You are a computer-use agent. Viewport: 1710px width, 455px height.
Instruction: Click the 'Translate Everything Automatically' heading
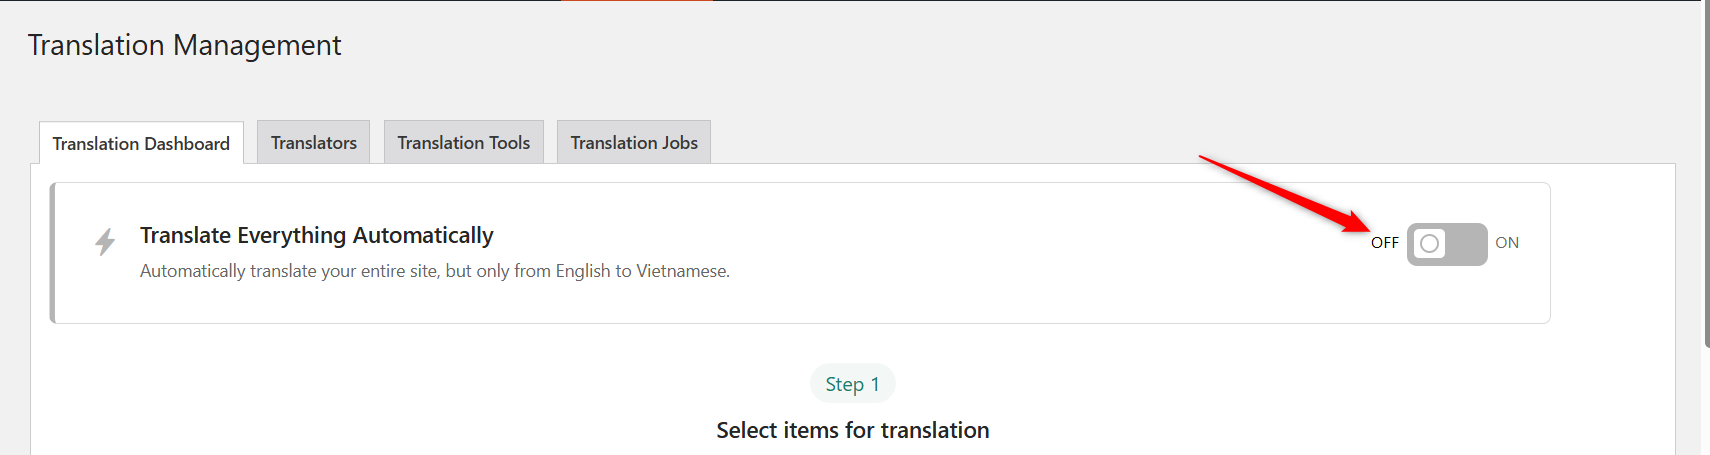[317, 235]
